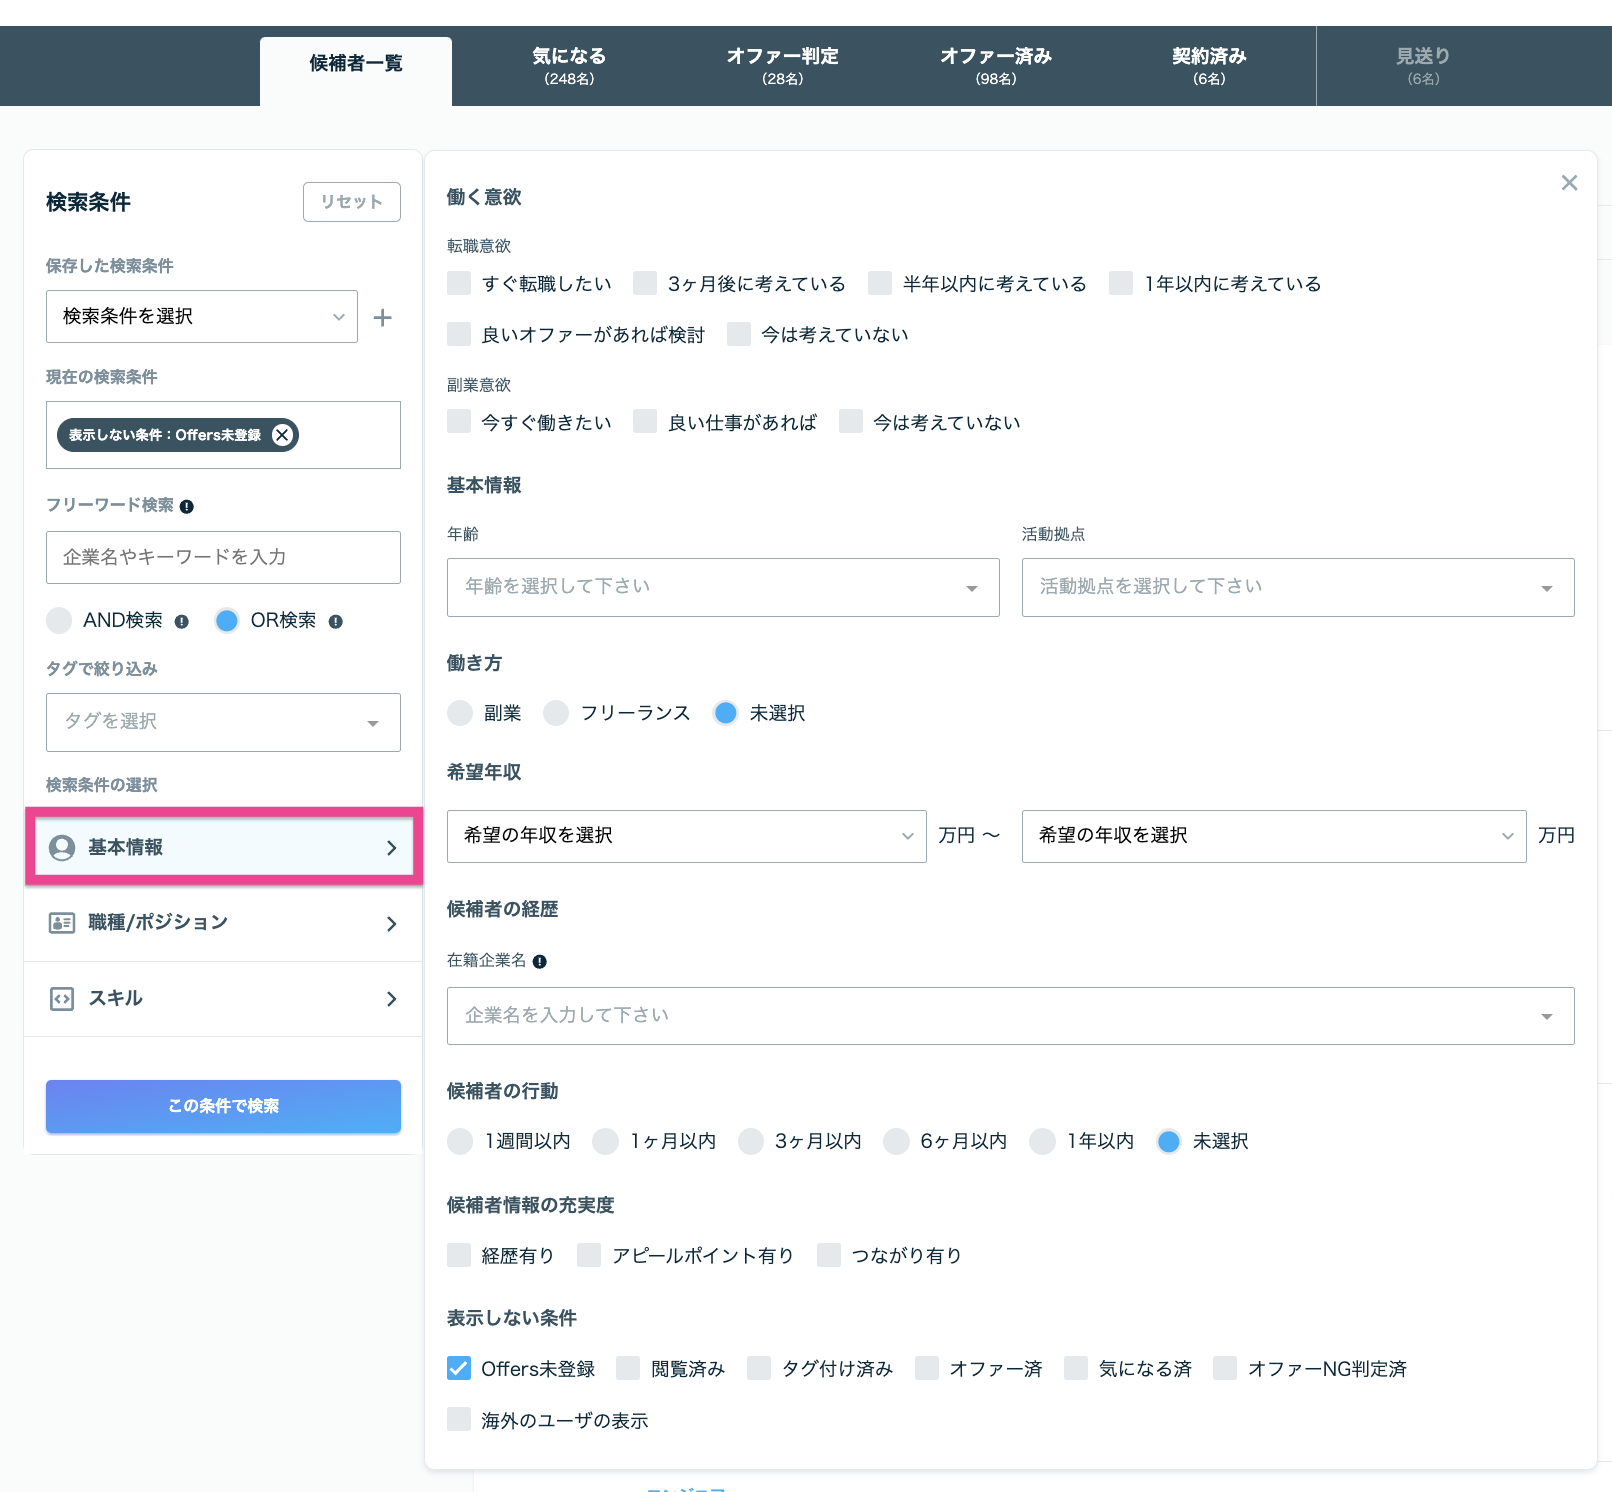
Task: Select 未選択 under 候補者の行動
Action: (1169, 1141)
